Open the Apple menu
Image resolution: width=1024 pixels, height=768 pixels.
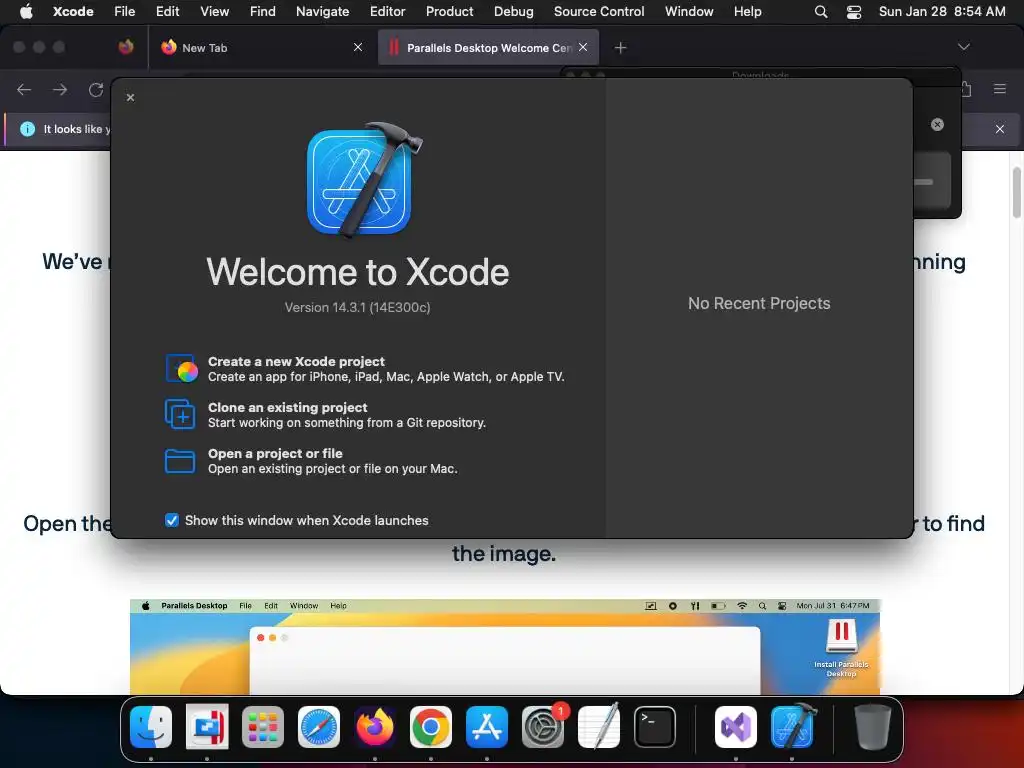pos(26,12)
